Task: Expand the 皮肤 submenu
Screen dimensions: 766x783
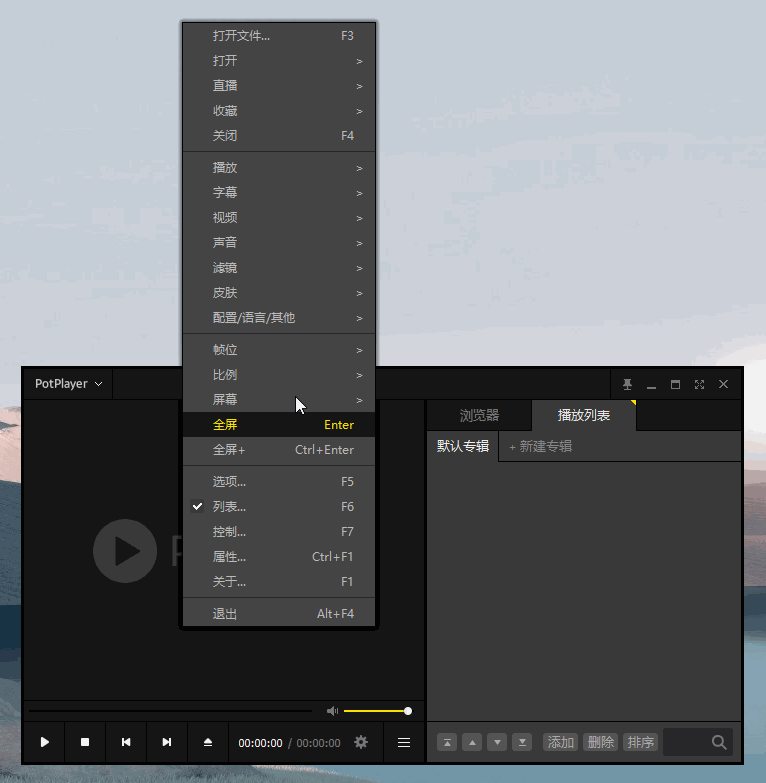Action: (279, 293)
